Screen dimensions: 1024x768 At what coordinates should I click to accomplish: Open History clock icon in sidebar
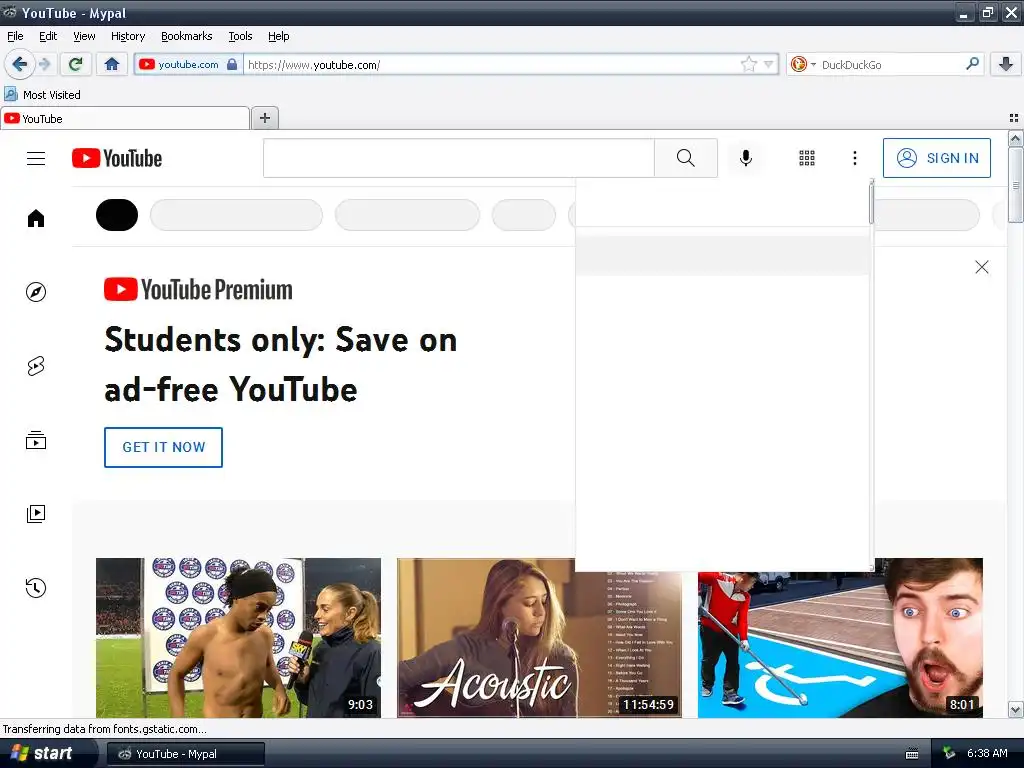(36, 588)
